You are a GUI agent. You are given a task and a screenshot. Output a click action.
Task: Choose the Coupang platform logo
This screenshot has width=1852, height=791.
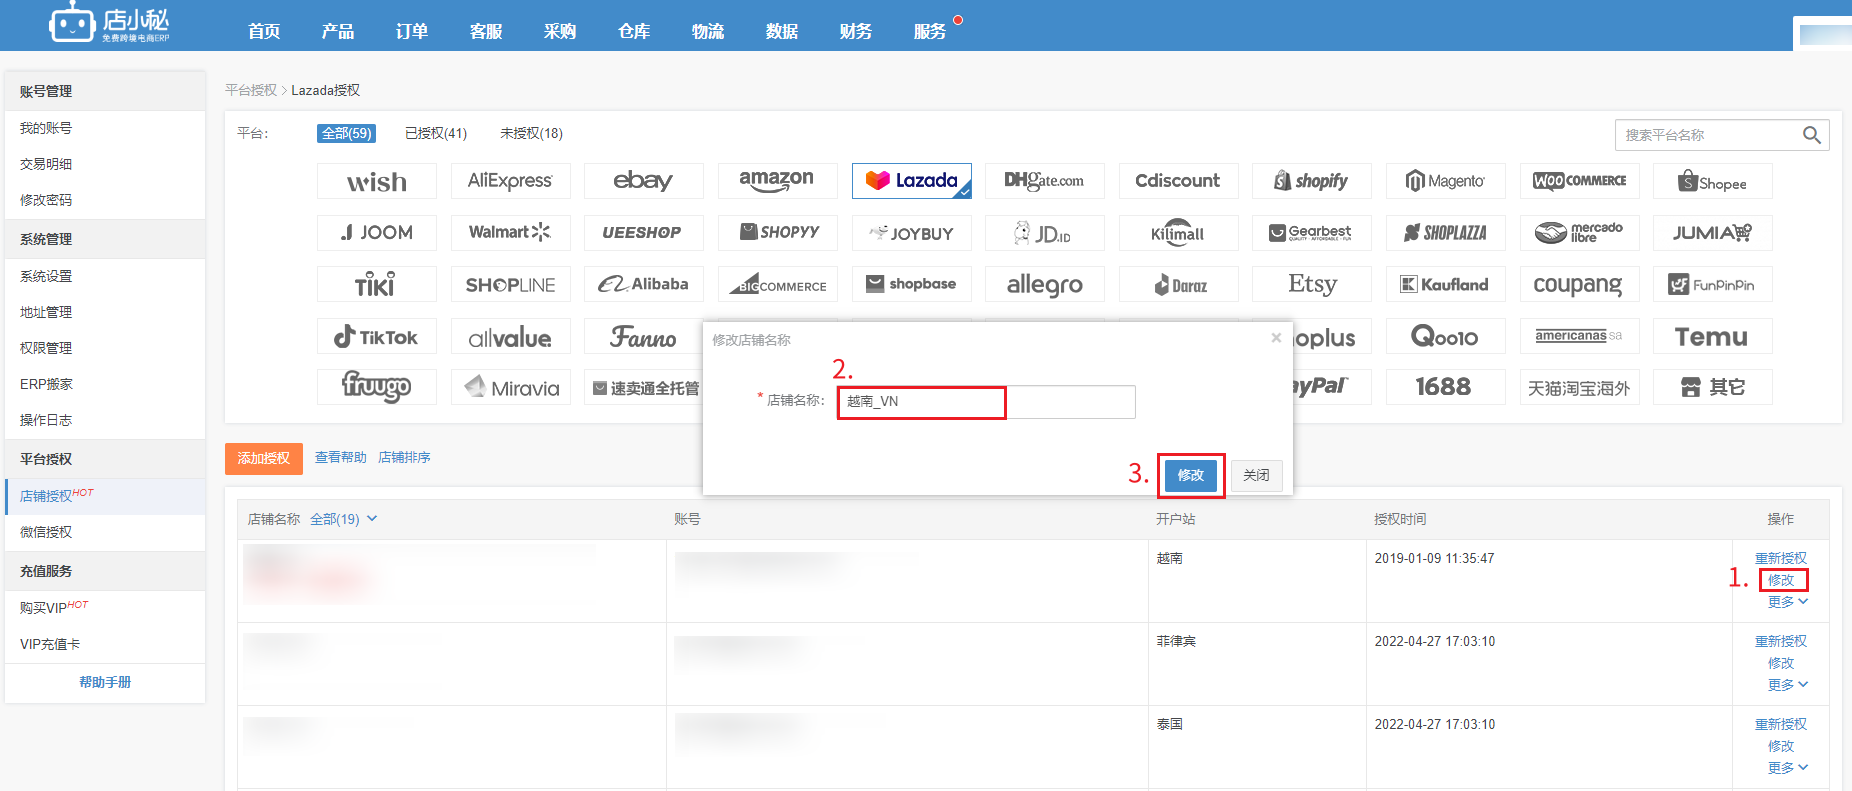click(x=1579, y=285)
